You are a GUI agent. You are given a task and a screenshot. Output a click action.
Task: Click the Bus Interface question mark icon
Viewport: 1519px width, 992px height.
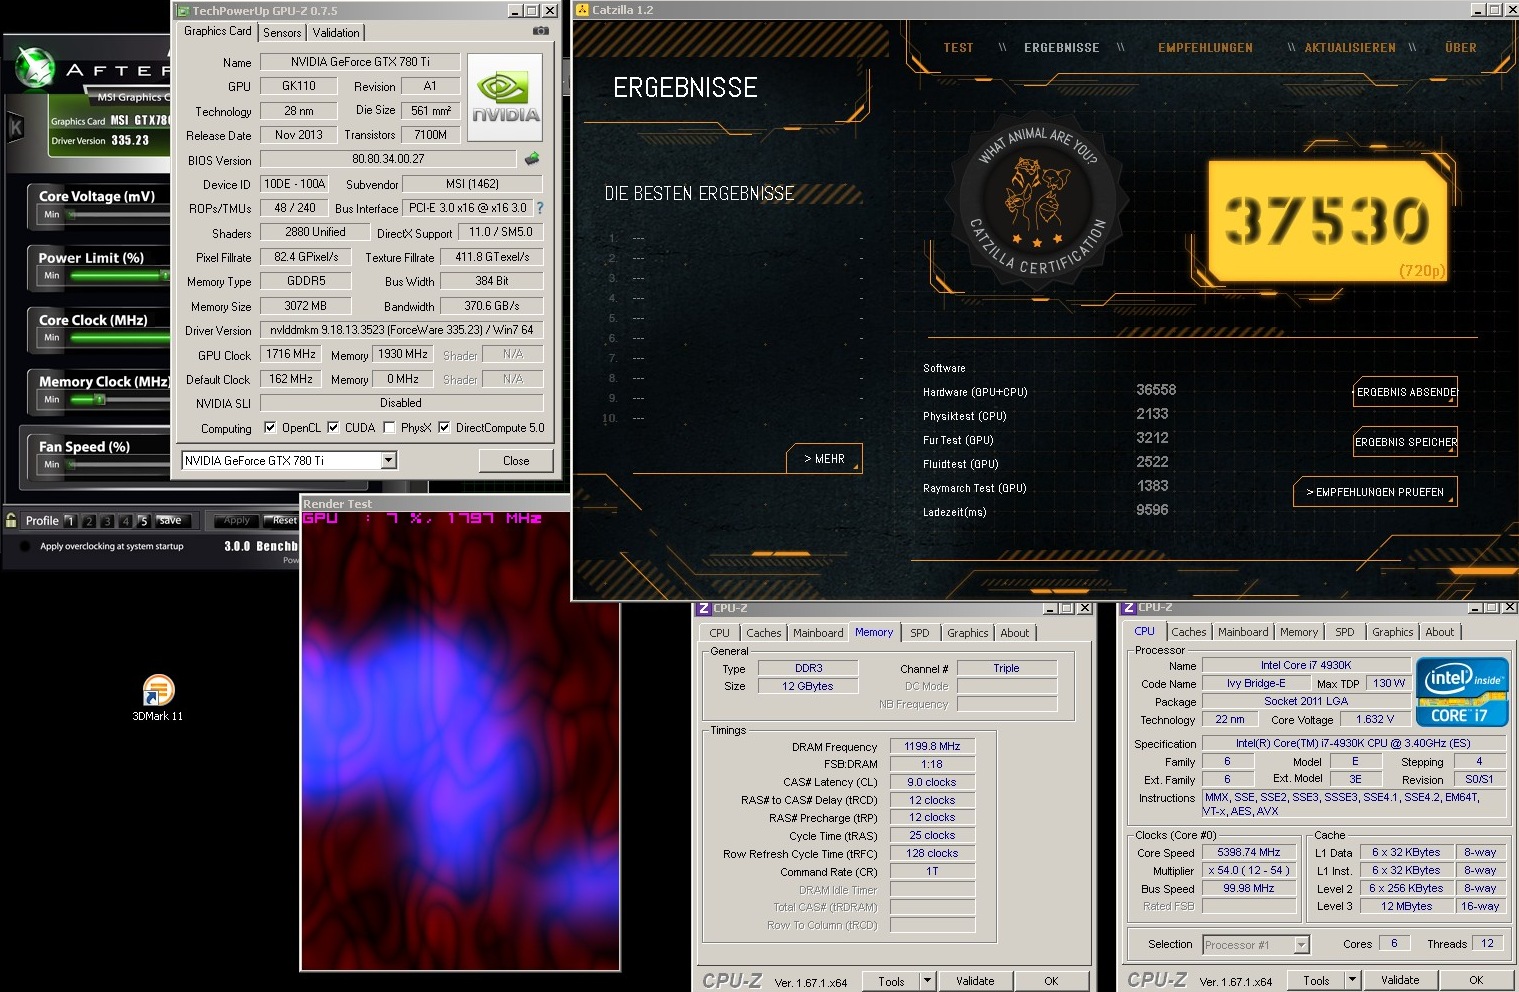[x=540, y=208]
